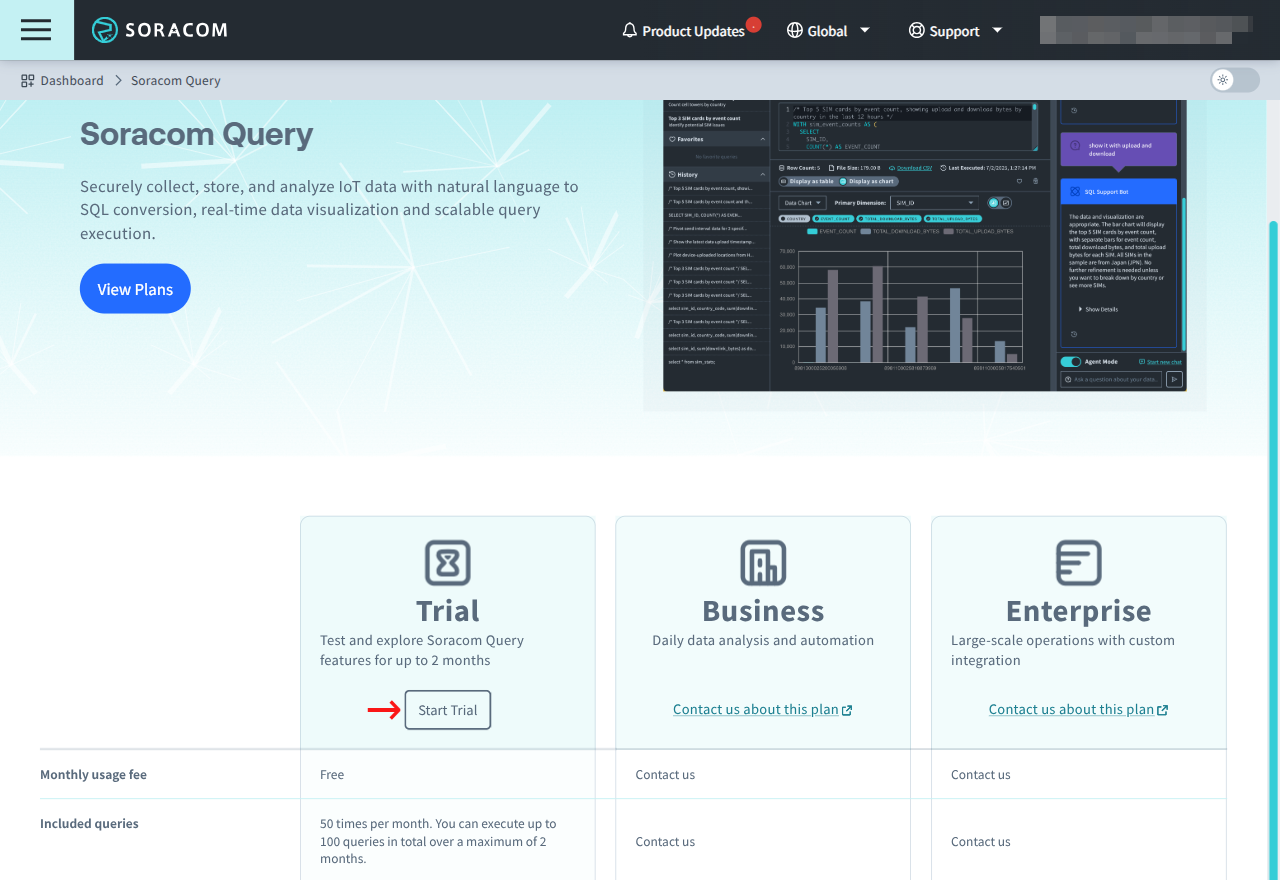Screen dimensions: 1280x880
Task: Click the Start Trial button
Action: pyautogui.click(x=447, y=710)
